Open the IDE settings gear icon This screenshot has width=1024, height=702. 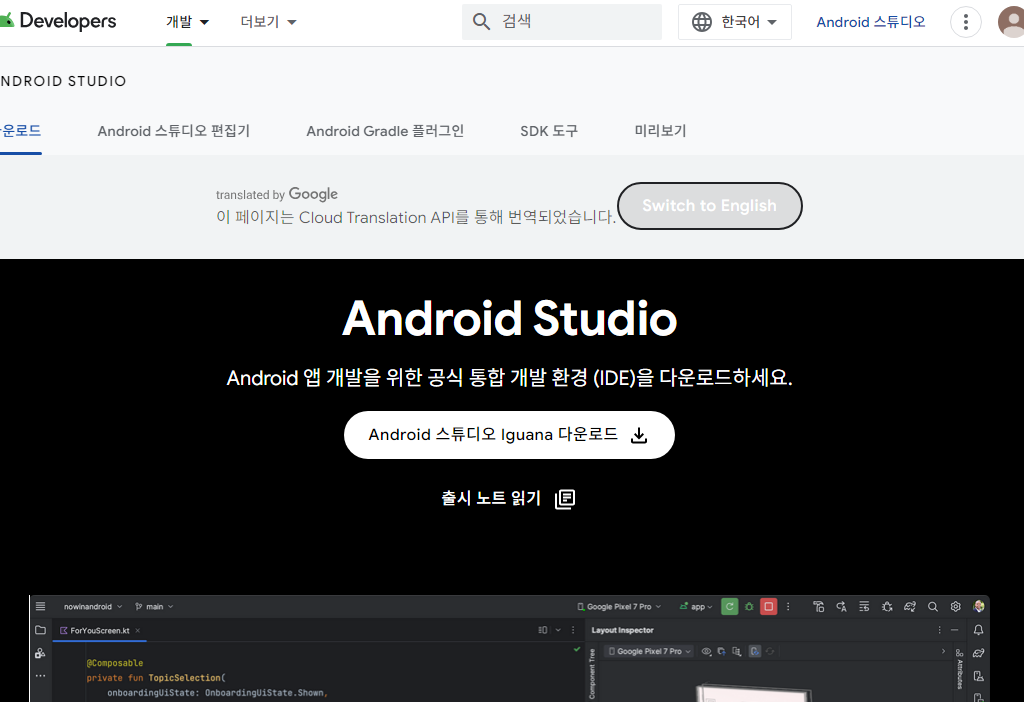[955, 607]
